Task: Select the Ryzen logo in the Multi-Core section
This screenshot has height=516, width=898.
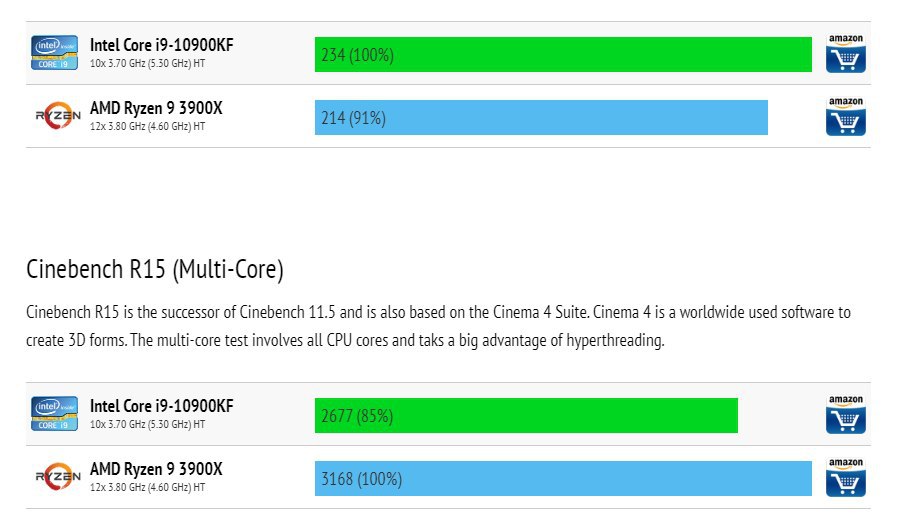Action: pyautogui.click(x=57, y=477)
